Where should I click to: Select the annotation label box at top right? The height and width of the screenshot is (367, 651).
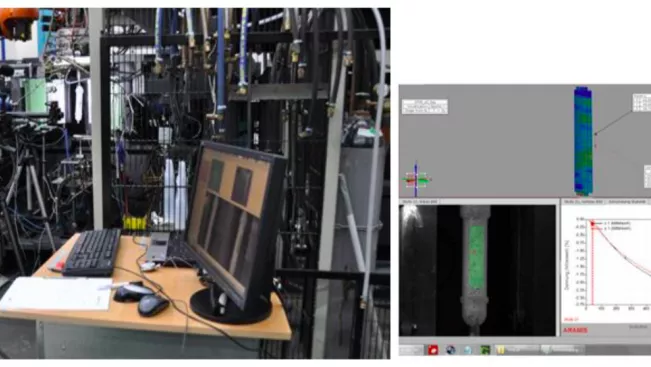click(x=642, y=103)
